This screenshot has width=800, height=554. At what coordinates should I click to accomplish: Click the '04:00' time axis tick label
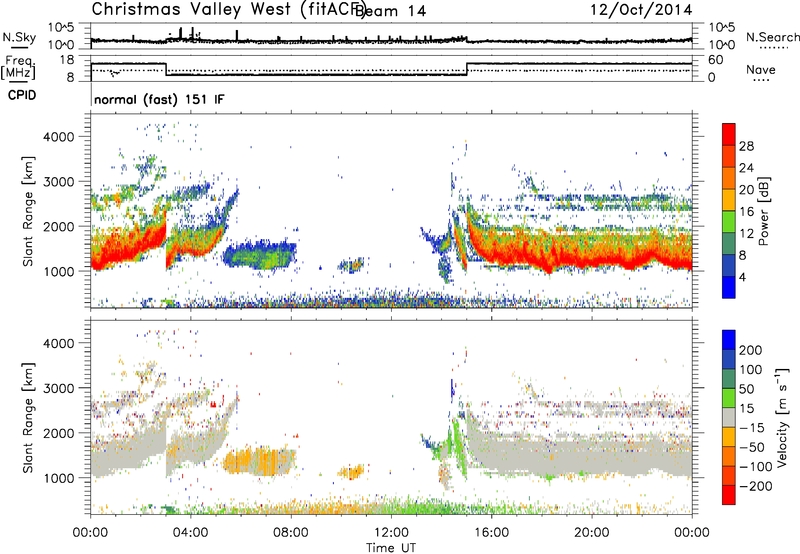(x=190, y=533)
